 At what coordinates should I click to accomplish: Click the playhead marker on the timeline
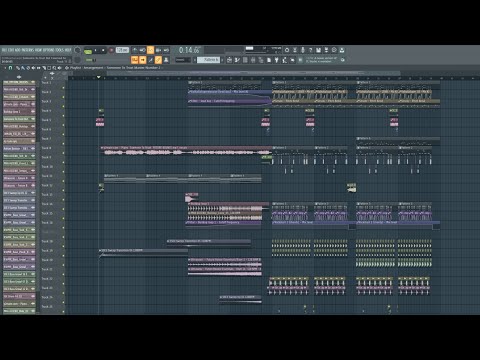click(x=98, y=77)
